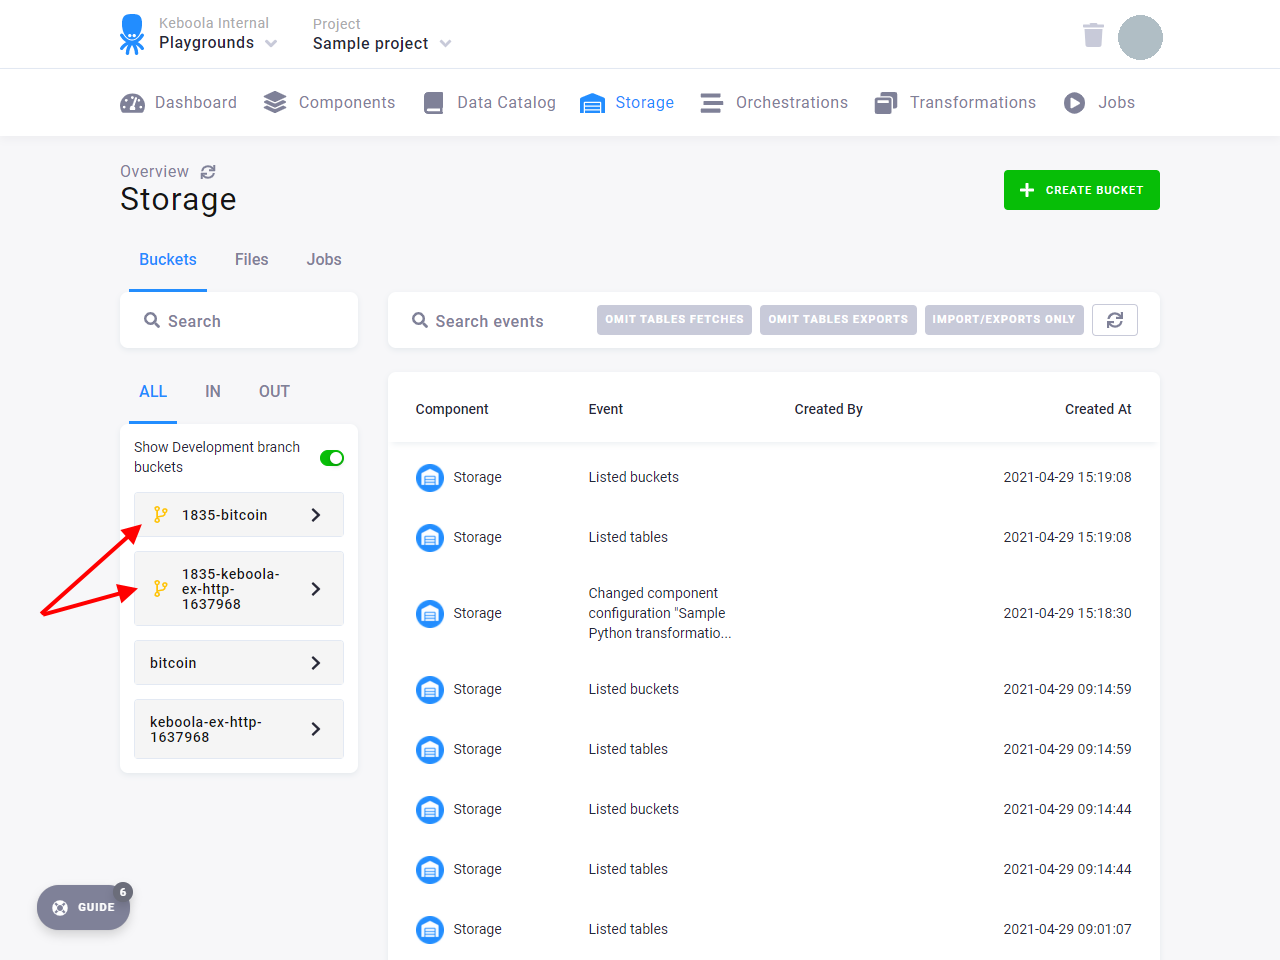Go to Dashboard in navigation

point(179,103)
